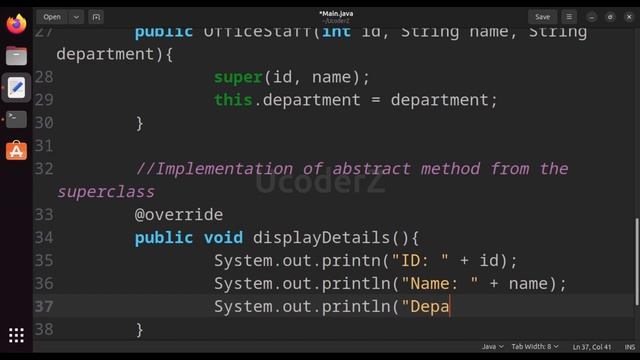The width and height of the screenshot is (640, 360).
Task: Click line number 31 in gutter
Action: click(x=44, y=146)
